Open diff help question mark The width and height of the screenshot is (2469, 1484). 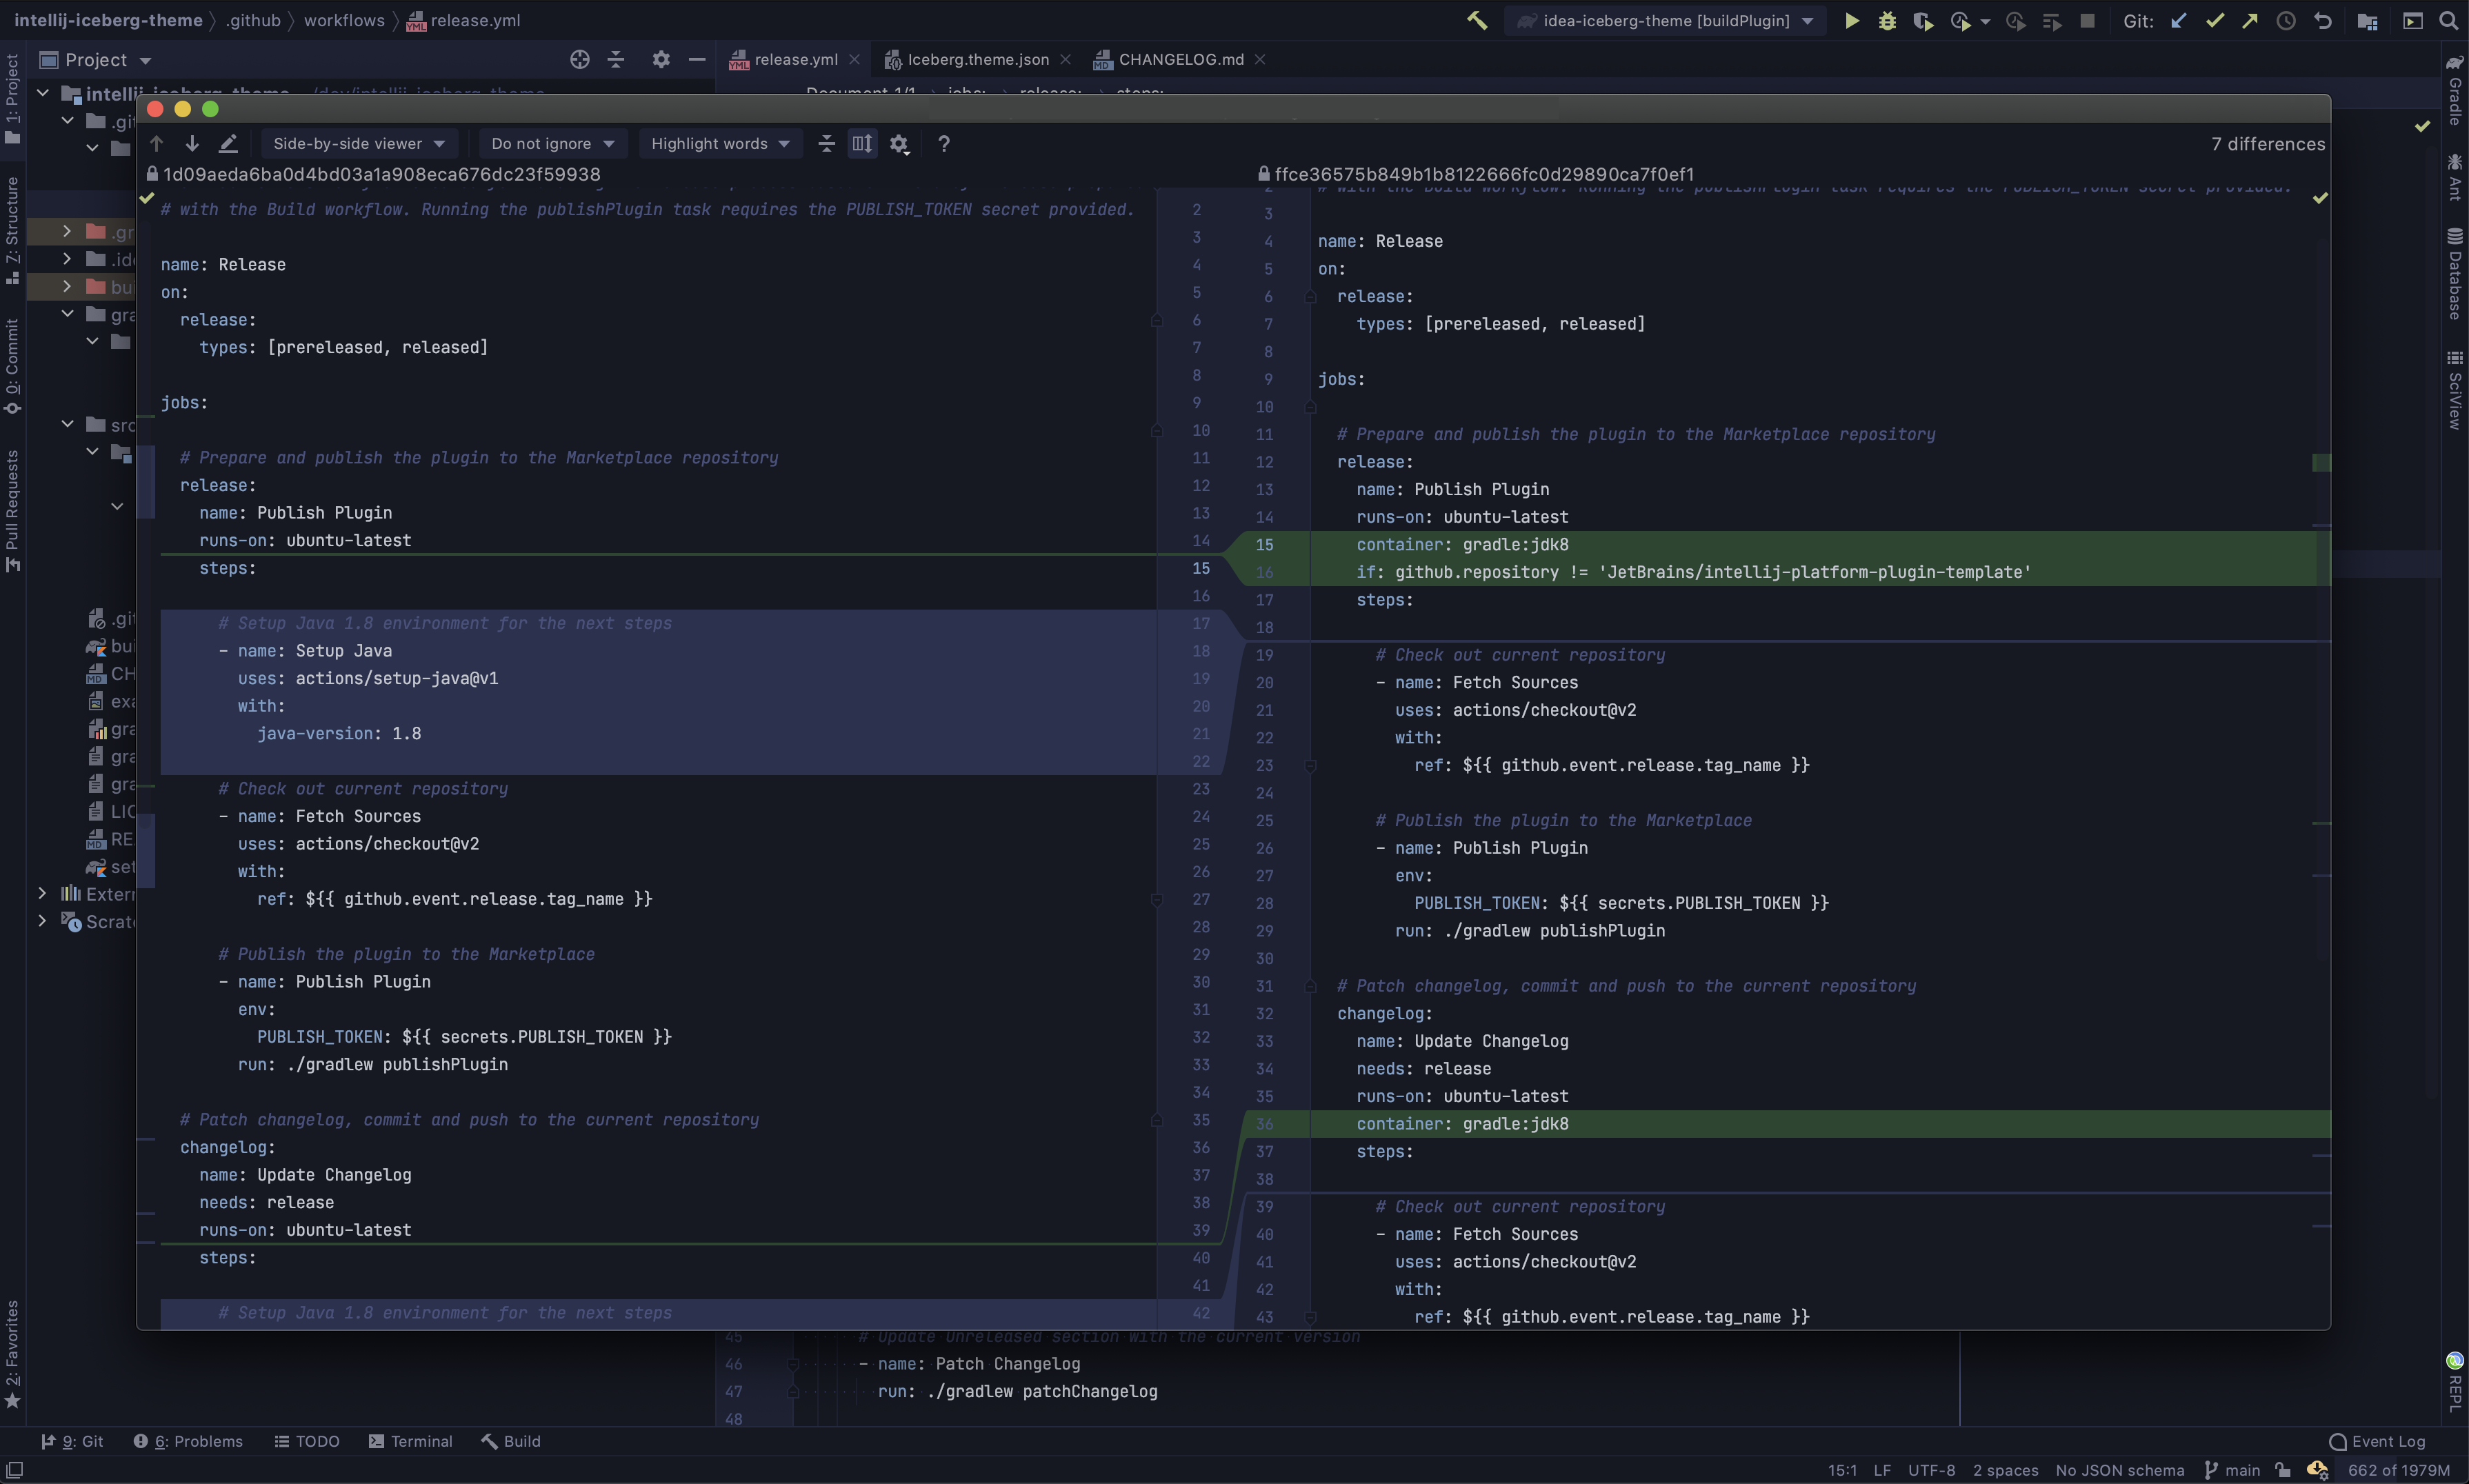943,143
